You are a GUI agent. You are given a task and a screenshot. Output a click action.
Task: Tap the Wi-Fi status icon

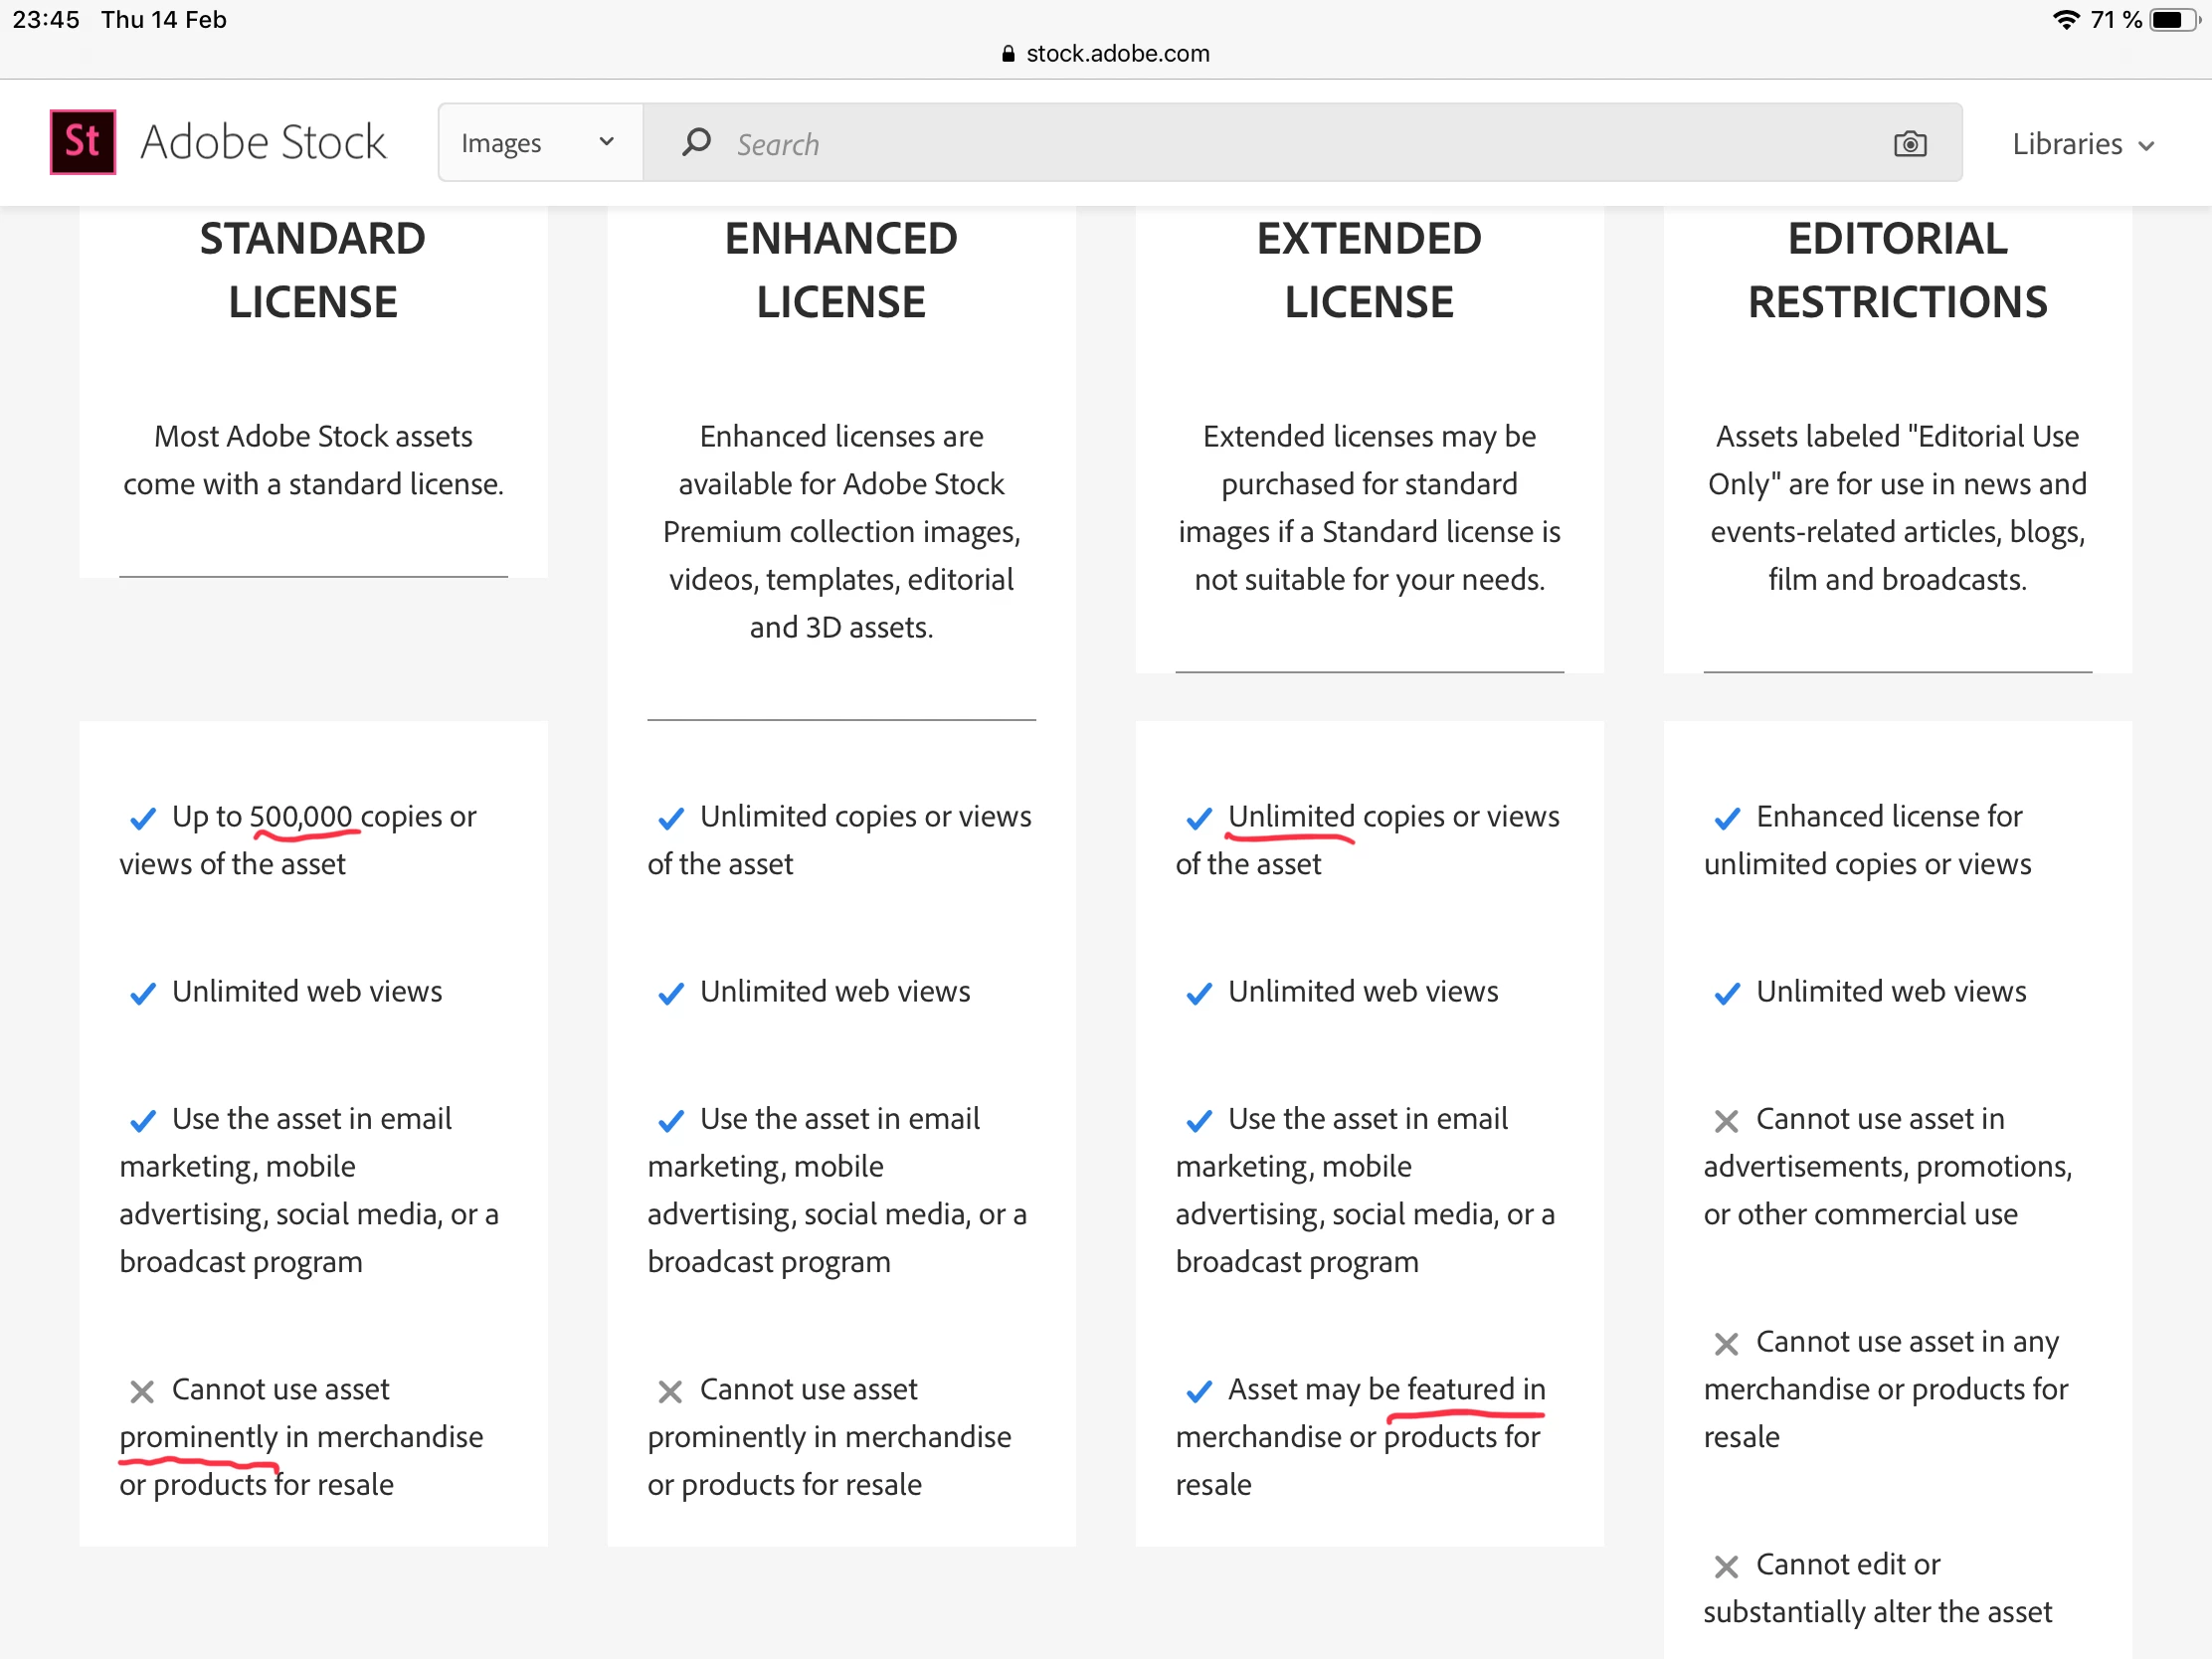tap(2065, 20)
